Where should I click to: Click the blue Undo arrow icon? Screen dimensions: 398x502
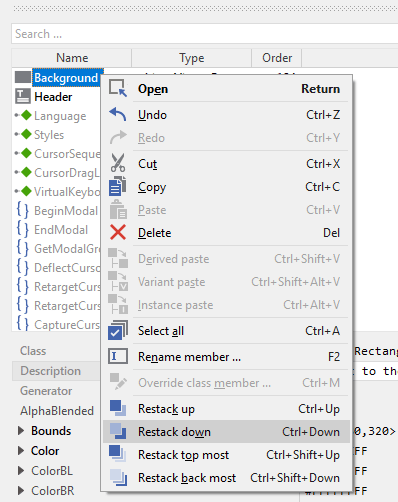[118, 115]
